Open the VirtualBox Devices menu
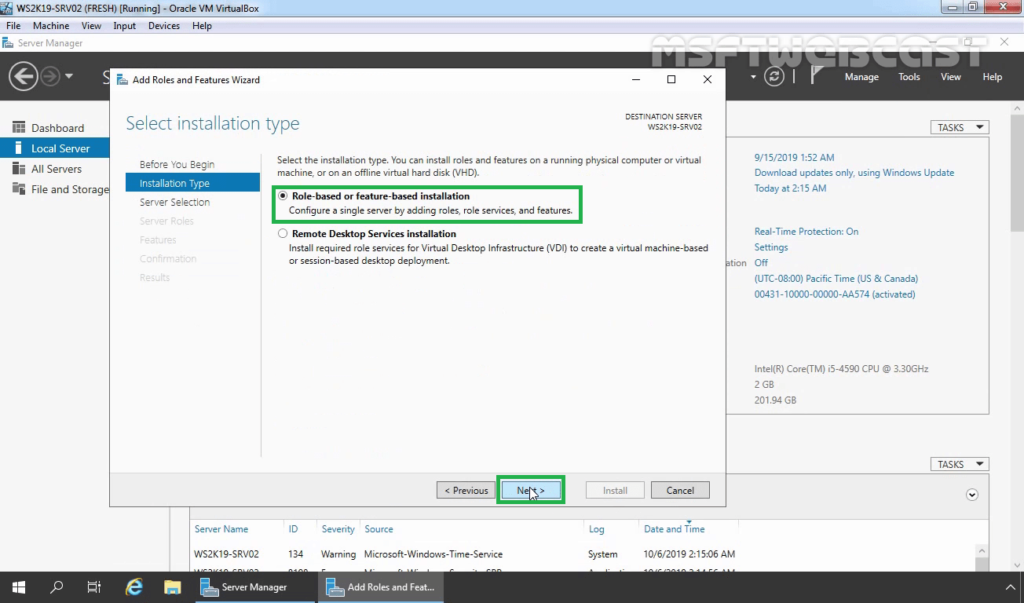Screen dimensions: 1024x603 click(x=164, y=25)
